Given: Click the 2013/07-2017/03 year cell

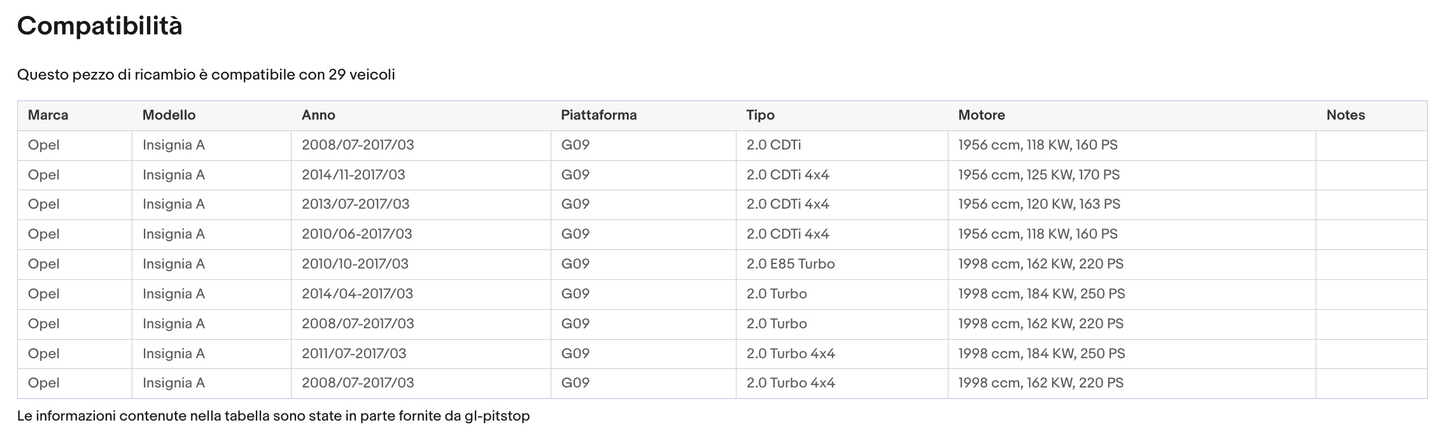Looking at the screenshot, I should [355, 204].
